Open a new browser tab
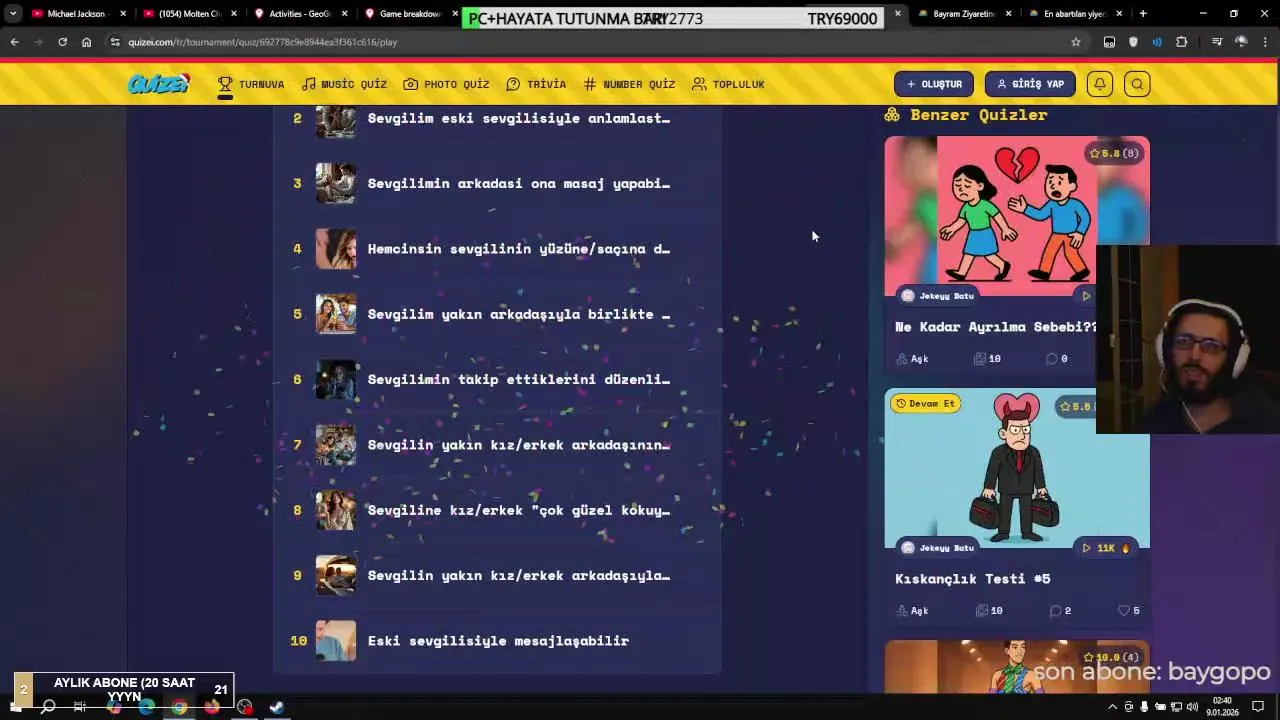 [1143, 14]
